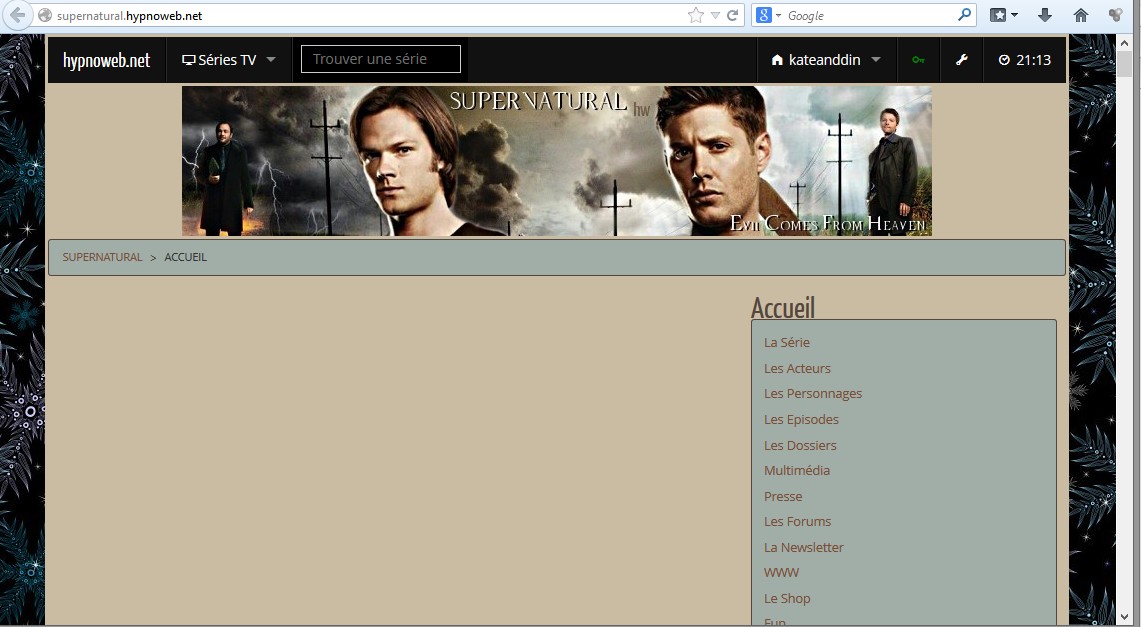Click the site globe icon in address bar

click(44, 15)
